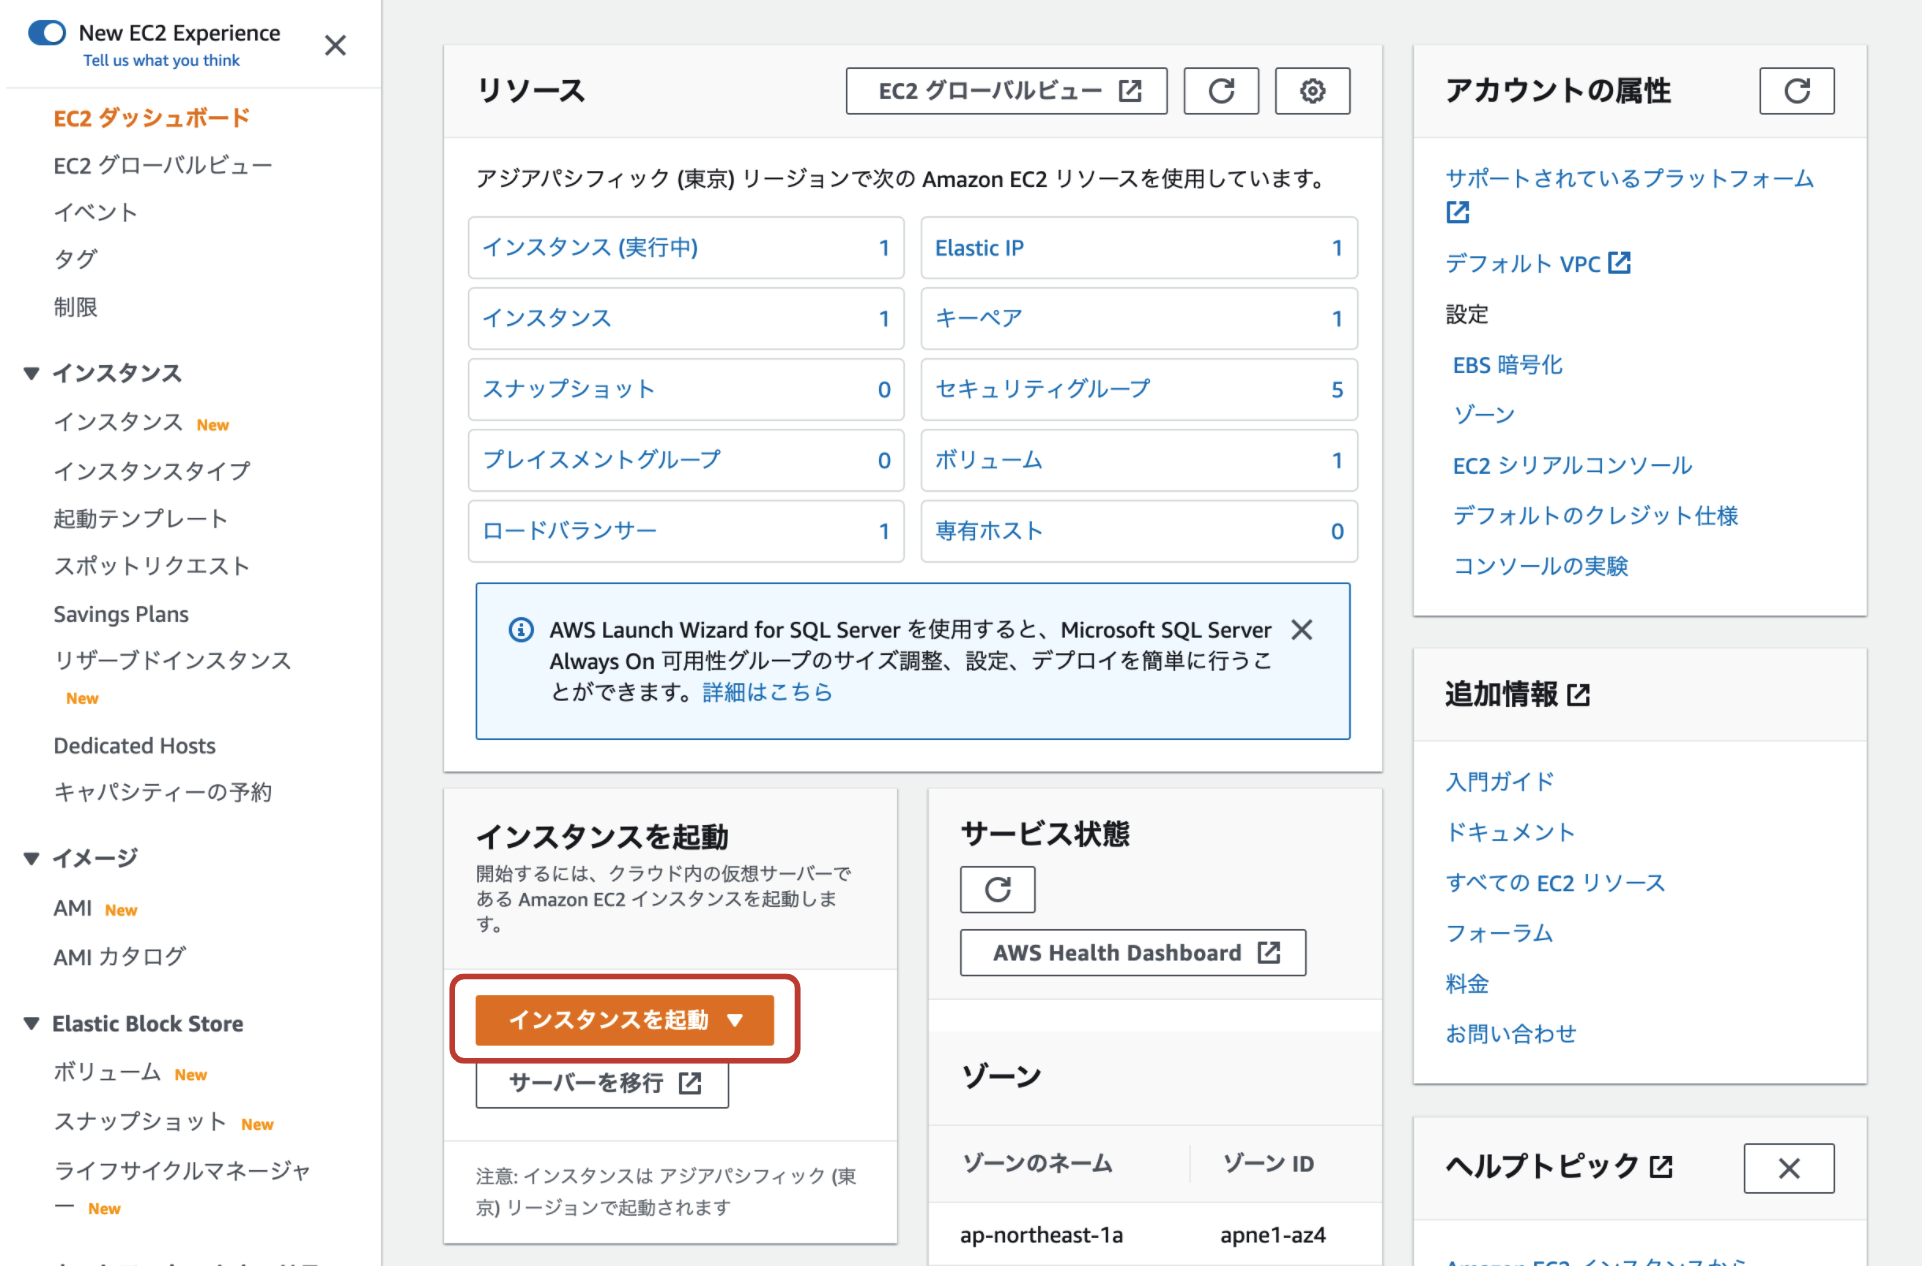This screenshot has width=1922, height=1266.
Task: Refresh the サービス状態 panel
Action: (996, 889)
